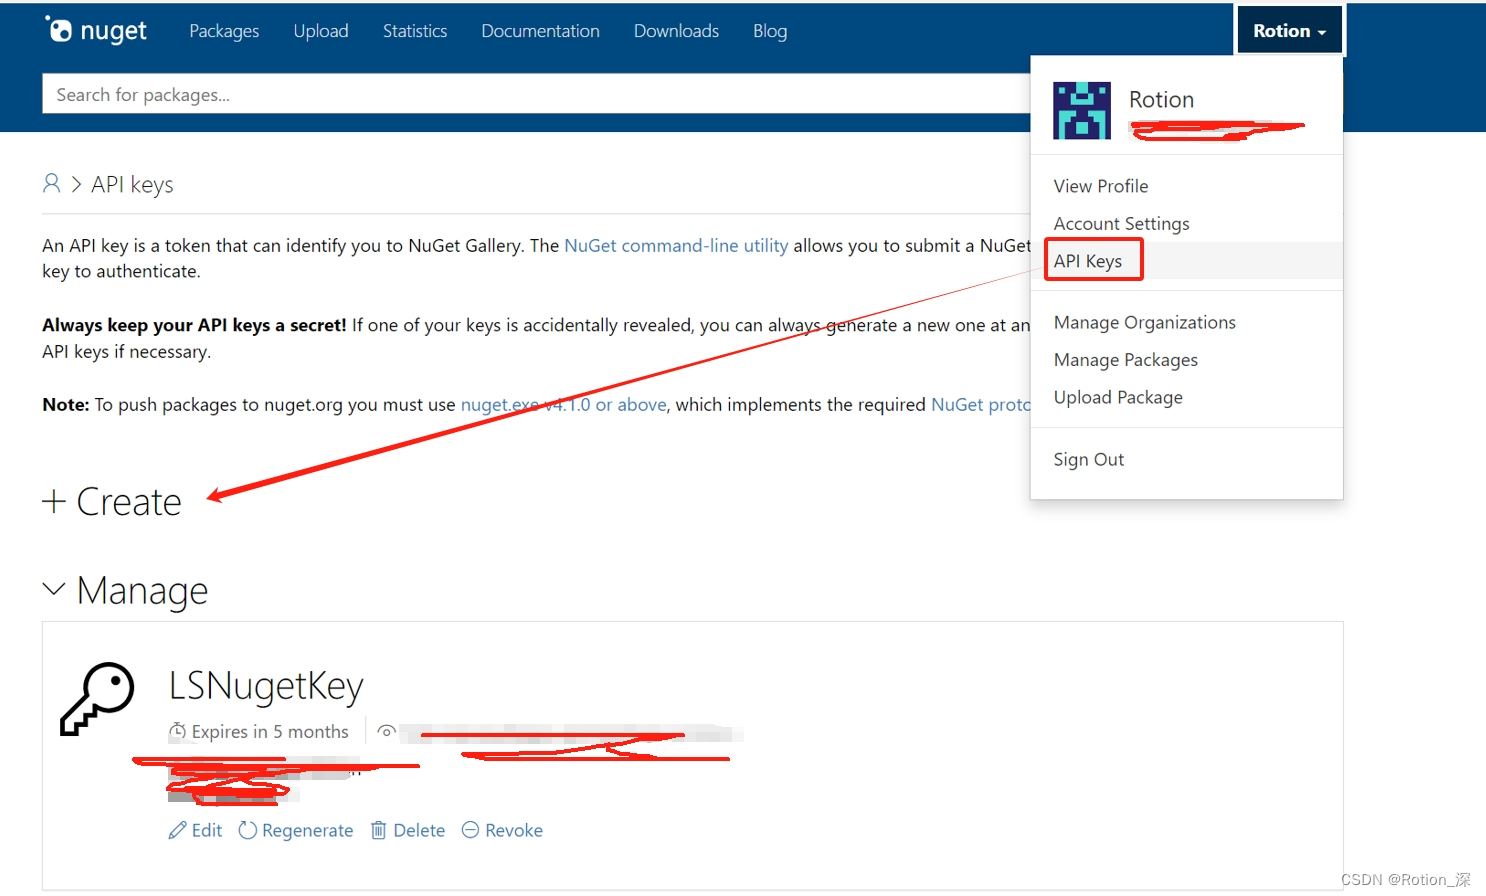Open the NuGet command-line utility link
This screenshot has width=1486, height=896.
[676, 245]
